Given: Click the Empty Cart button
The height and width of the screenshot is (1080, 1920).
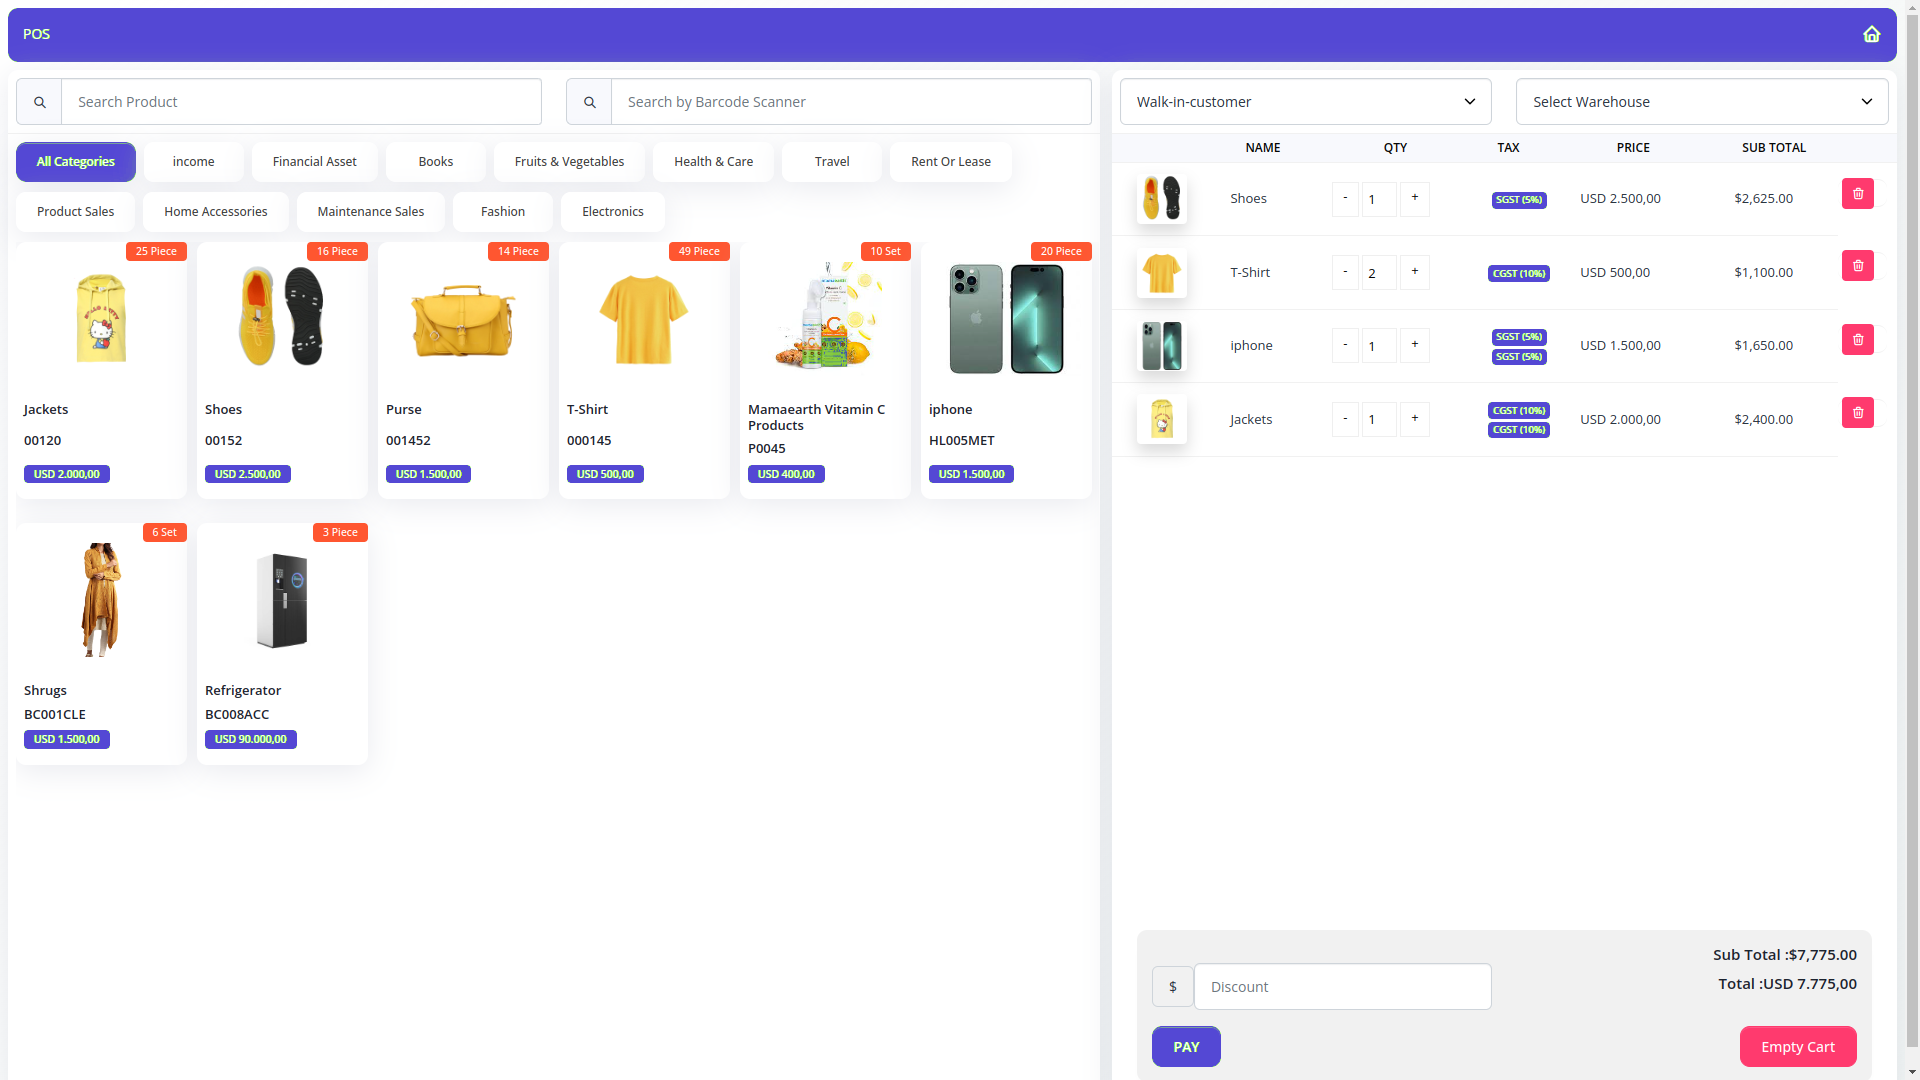Looking at the screenshot, I should coord(1797,1047).
